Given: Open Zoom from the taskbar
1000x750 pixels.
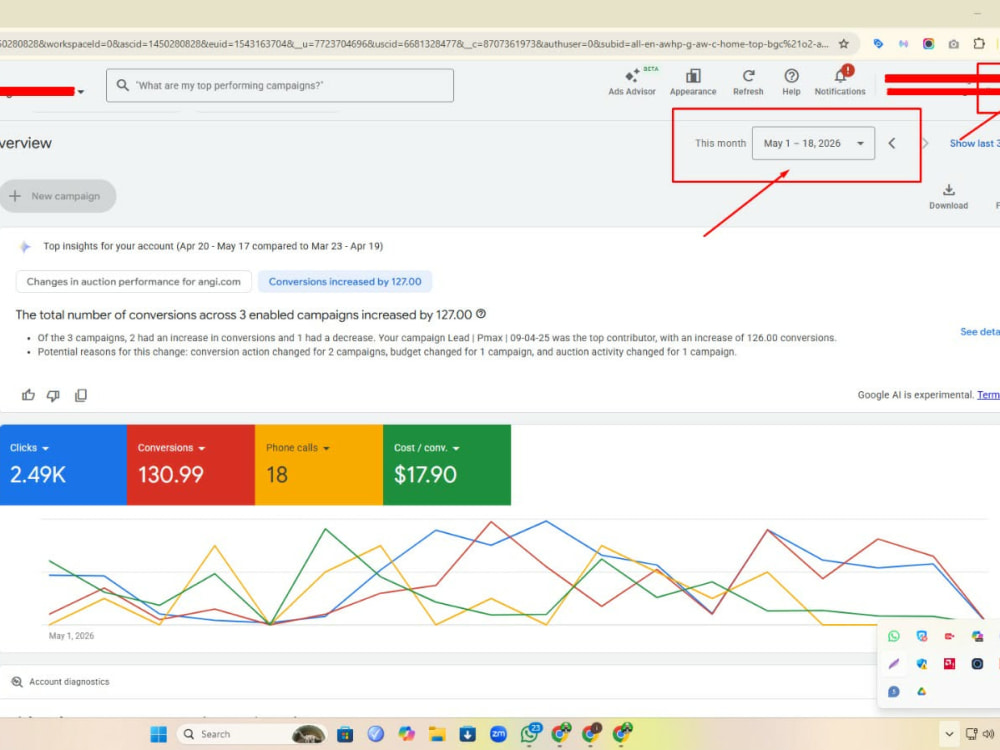Looking at the screenshot, I should [x=498, y=734].
